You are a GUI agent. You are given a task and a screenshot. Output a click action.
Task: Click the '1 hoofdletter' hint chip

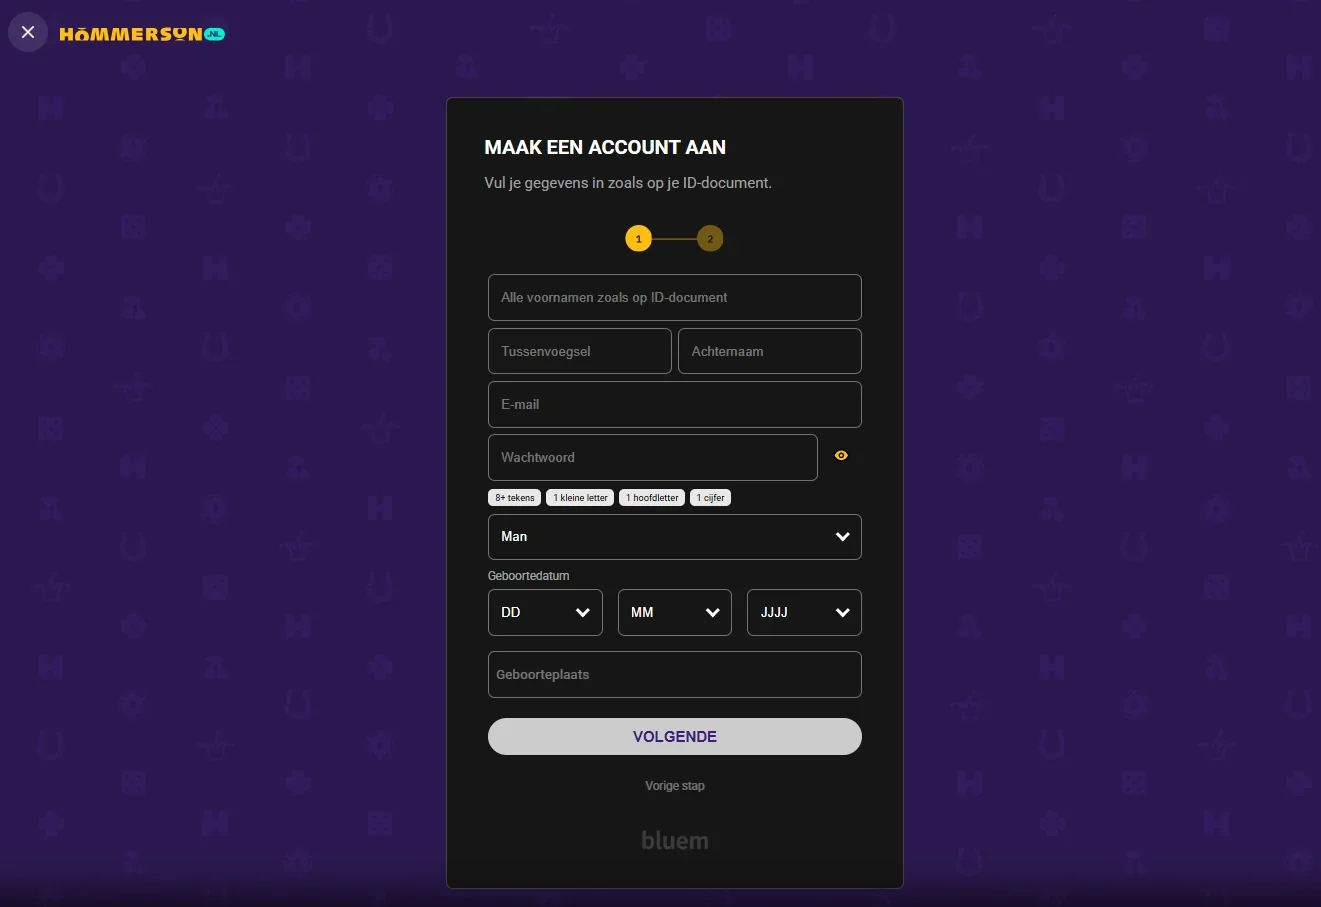point(652,498)
